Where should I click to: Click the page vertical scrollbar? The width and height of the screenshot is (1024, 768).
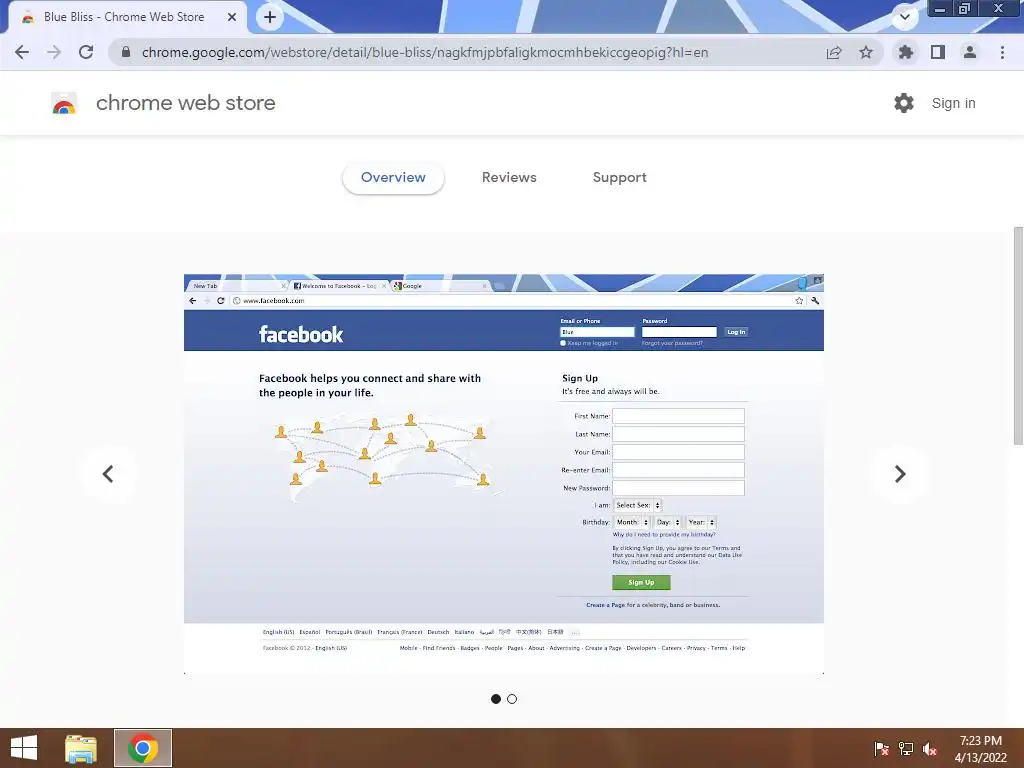click(x=1018, y=336)
